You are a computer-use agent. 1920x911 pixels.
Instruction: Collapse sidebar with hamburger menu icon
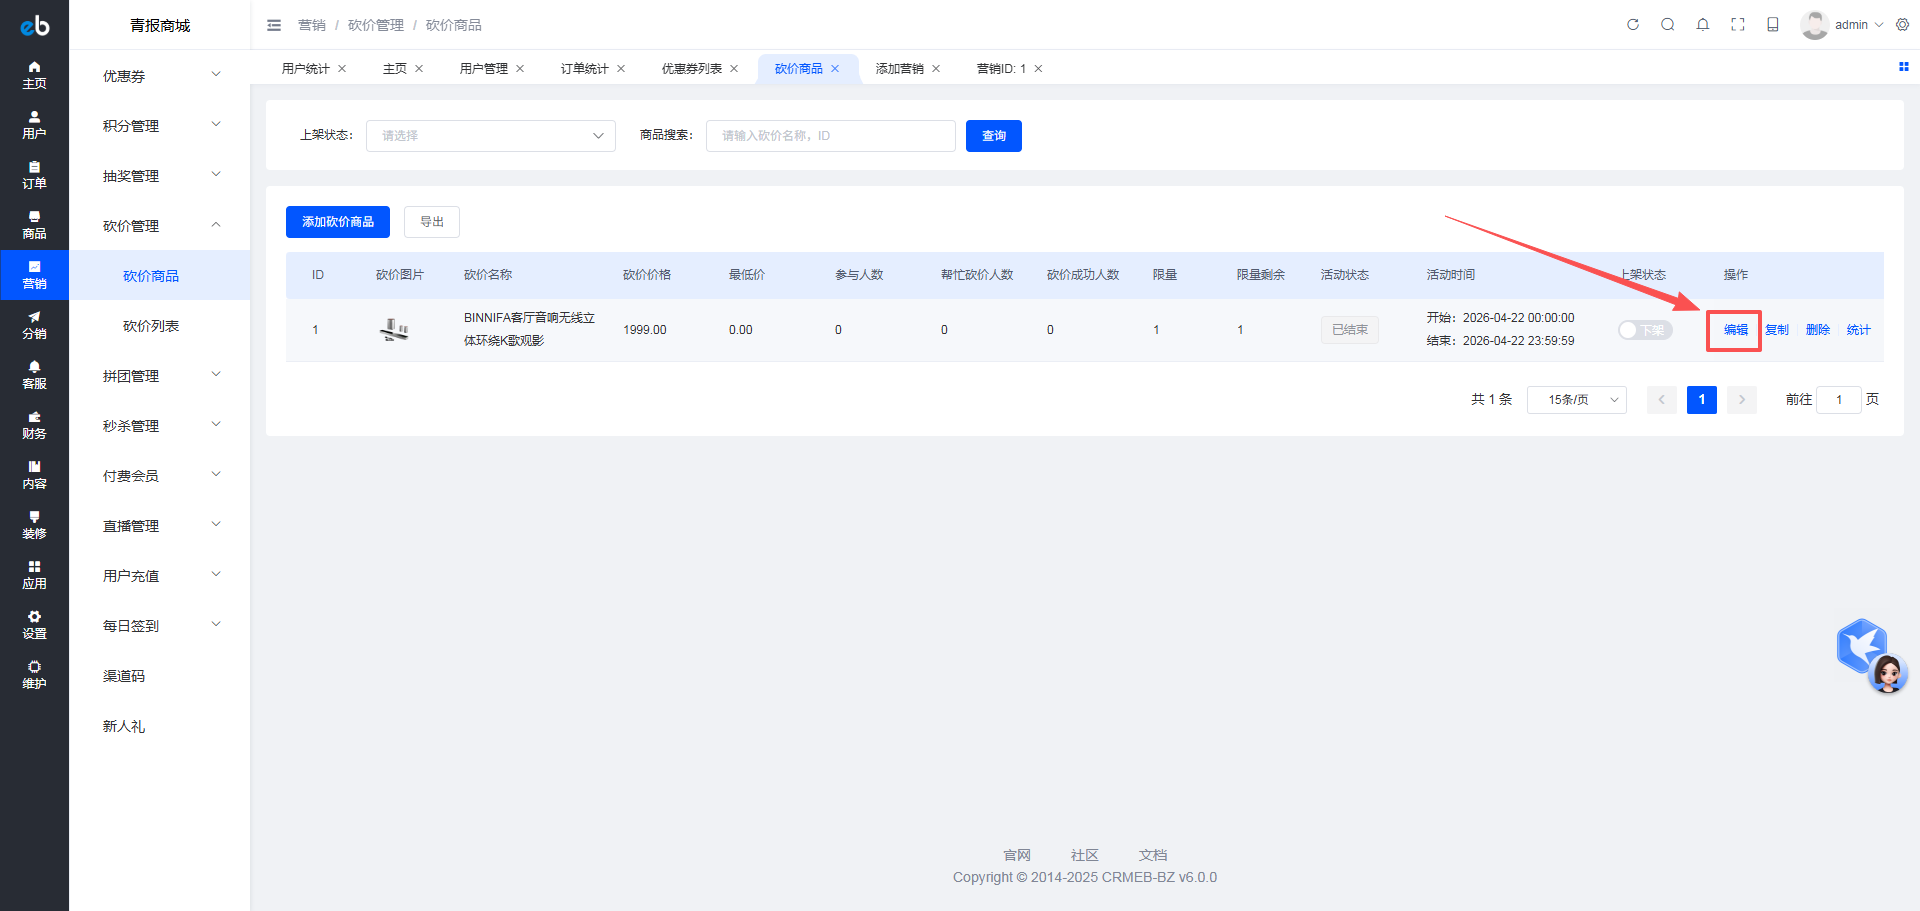[274, 25]
